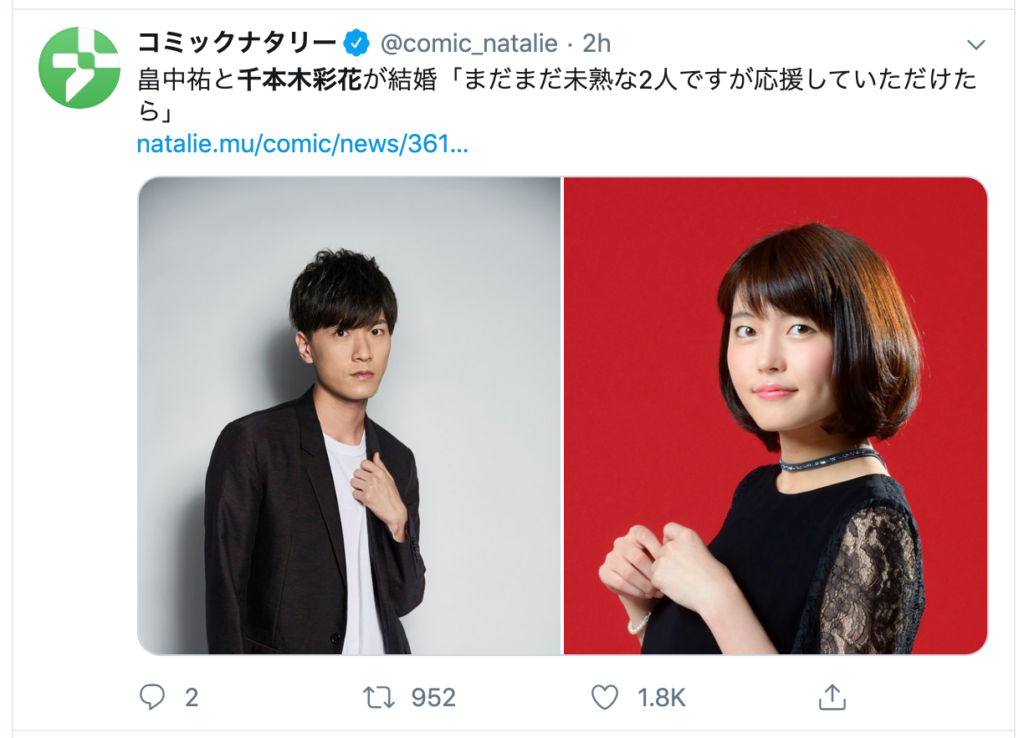Click the reply speech bubble icon
The image size is (1024, 738).
coord(152,697)
